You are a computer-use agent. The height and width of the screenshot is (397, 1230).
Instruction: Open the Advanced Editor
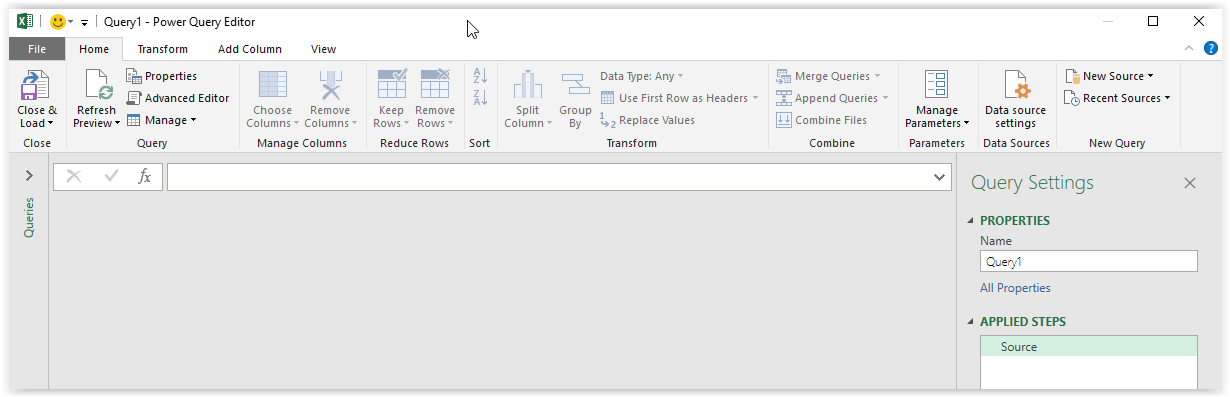coord(178,98)
